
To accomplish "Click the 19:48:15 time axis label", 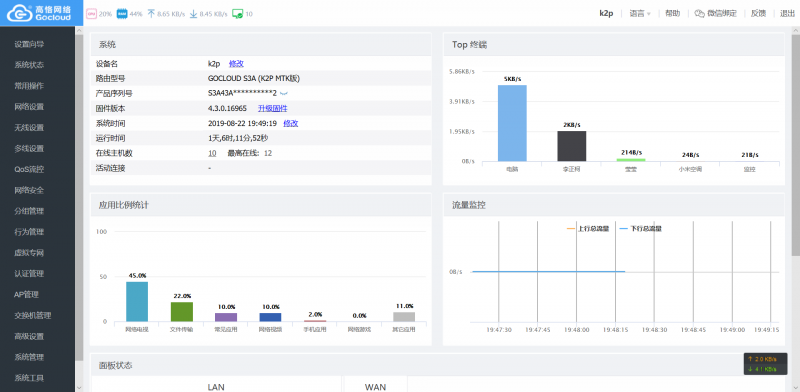I will pyautogui.click(x=616, y=330).
